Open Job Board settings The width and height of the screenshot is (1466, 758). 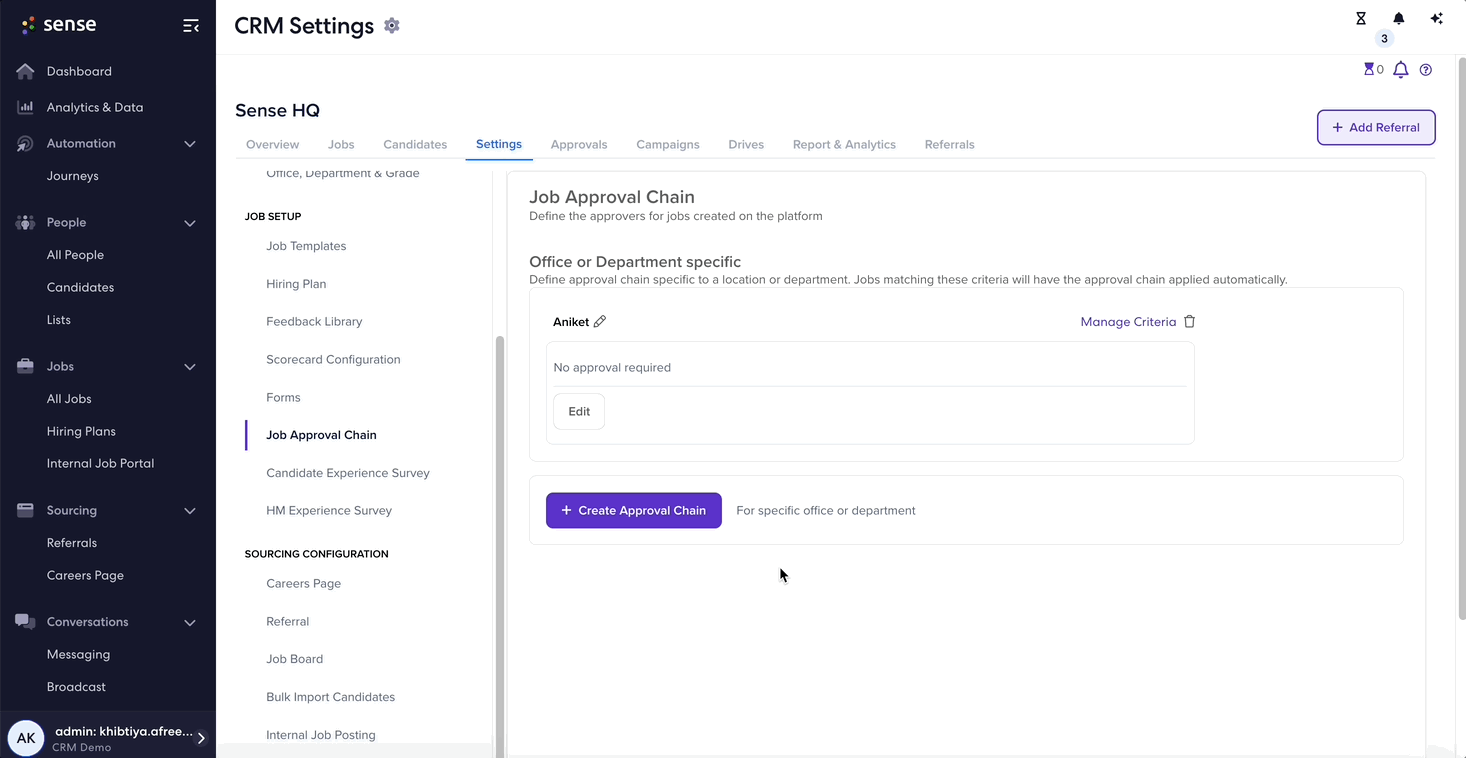[x=294, y=659]
